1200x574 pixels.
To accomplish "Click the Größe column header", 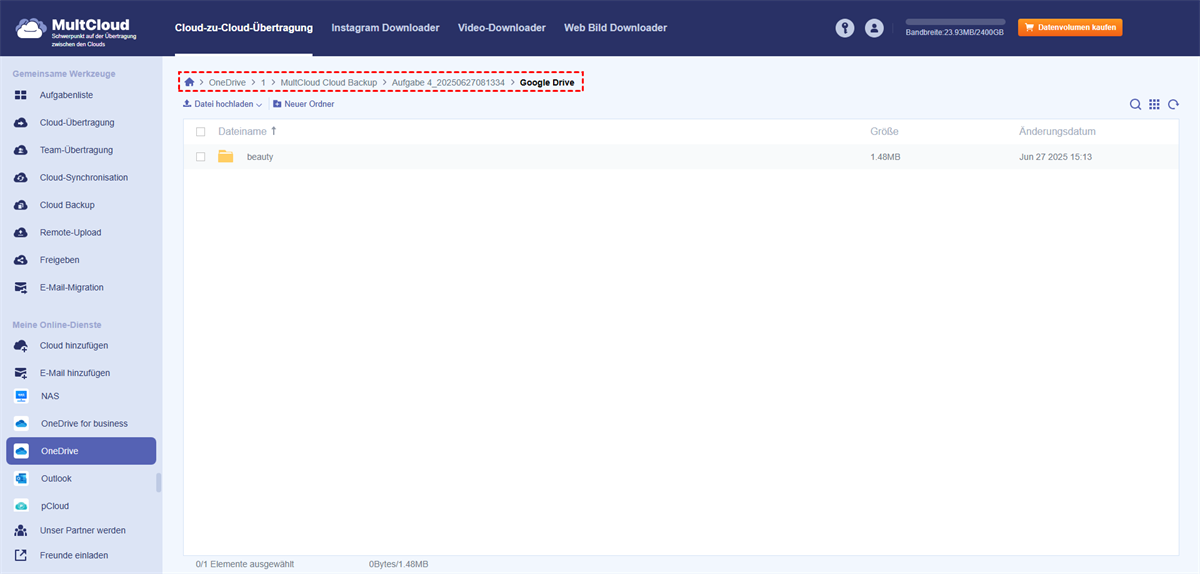I will 884,132.
